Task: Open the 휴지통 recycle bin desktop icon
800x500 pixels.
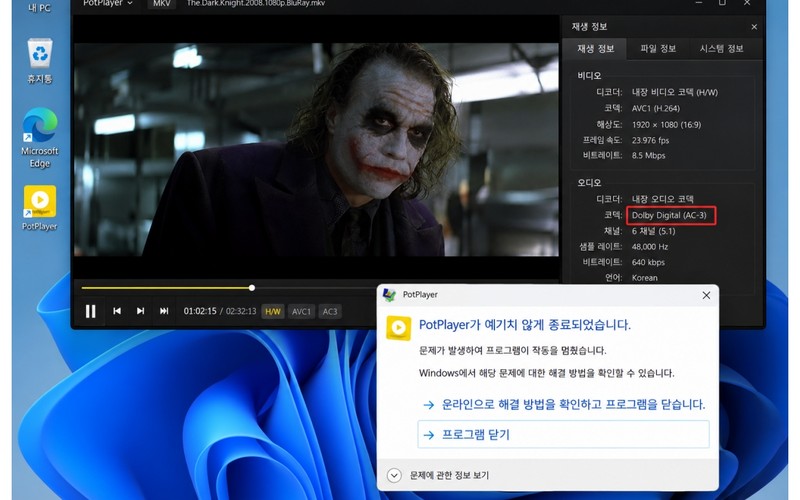Action: coord(40,61)
